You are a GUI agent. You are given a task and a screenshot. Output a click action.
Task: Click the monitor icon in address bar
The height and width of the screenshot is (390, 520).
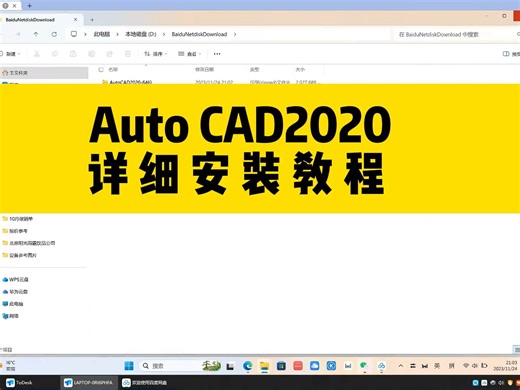[74, 34]
